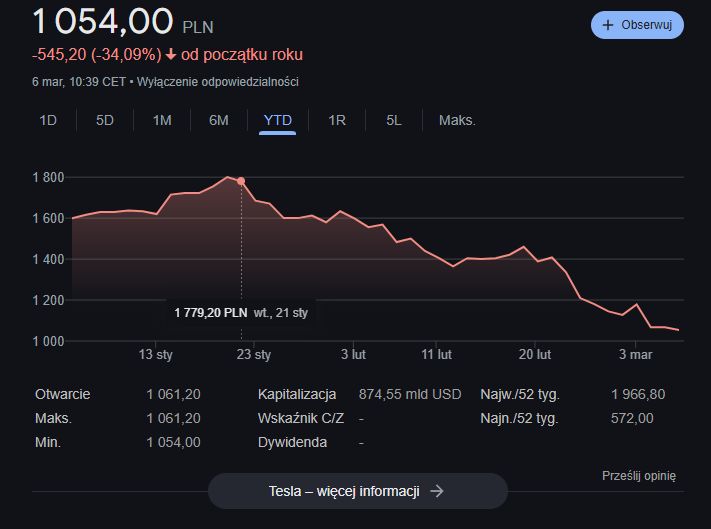Screen dimensions: 711x529
Task: Show the 5L chart range
Action: click(394, 121)
